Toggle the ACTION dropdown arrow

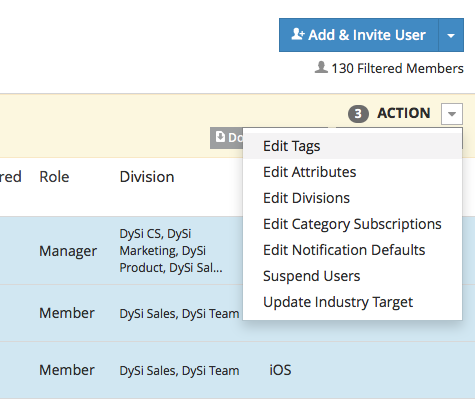[452, 114]
